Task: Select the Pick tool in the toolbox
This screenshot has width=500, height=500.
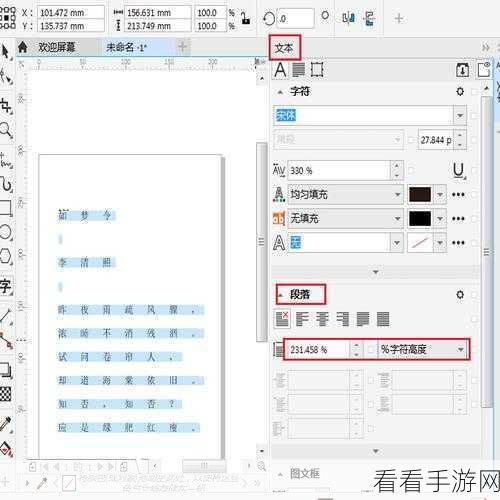Action: (6, 53)
